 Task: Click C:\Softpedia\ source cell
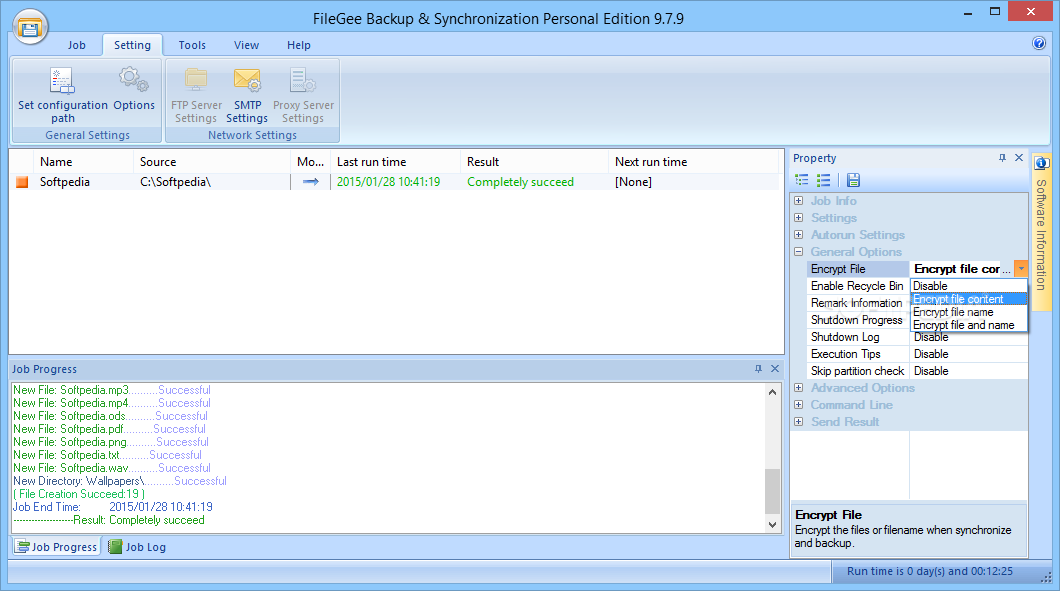click(x=175, y=182)
